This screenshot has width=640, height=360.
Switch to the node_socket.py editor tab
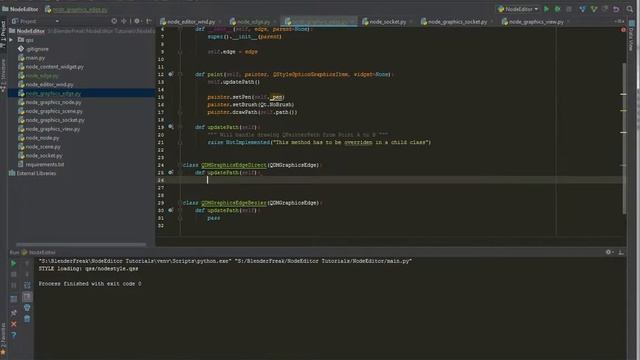(x=387, y=22)
